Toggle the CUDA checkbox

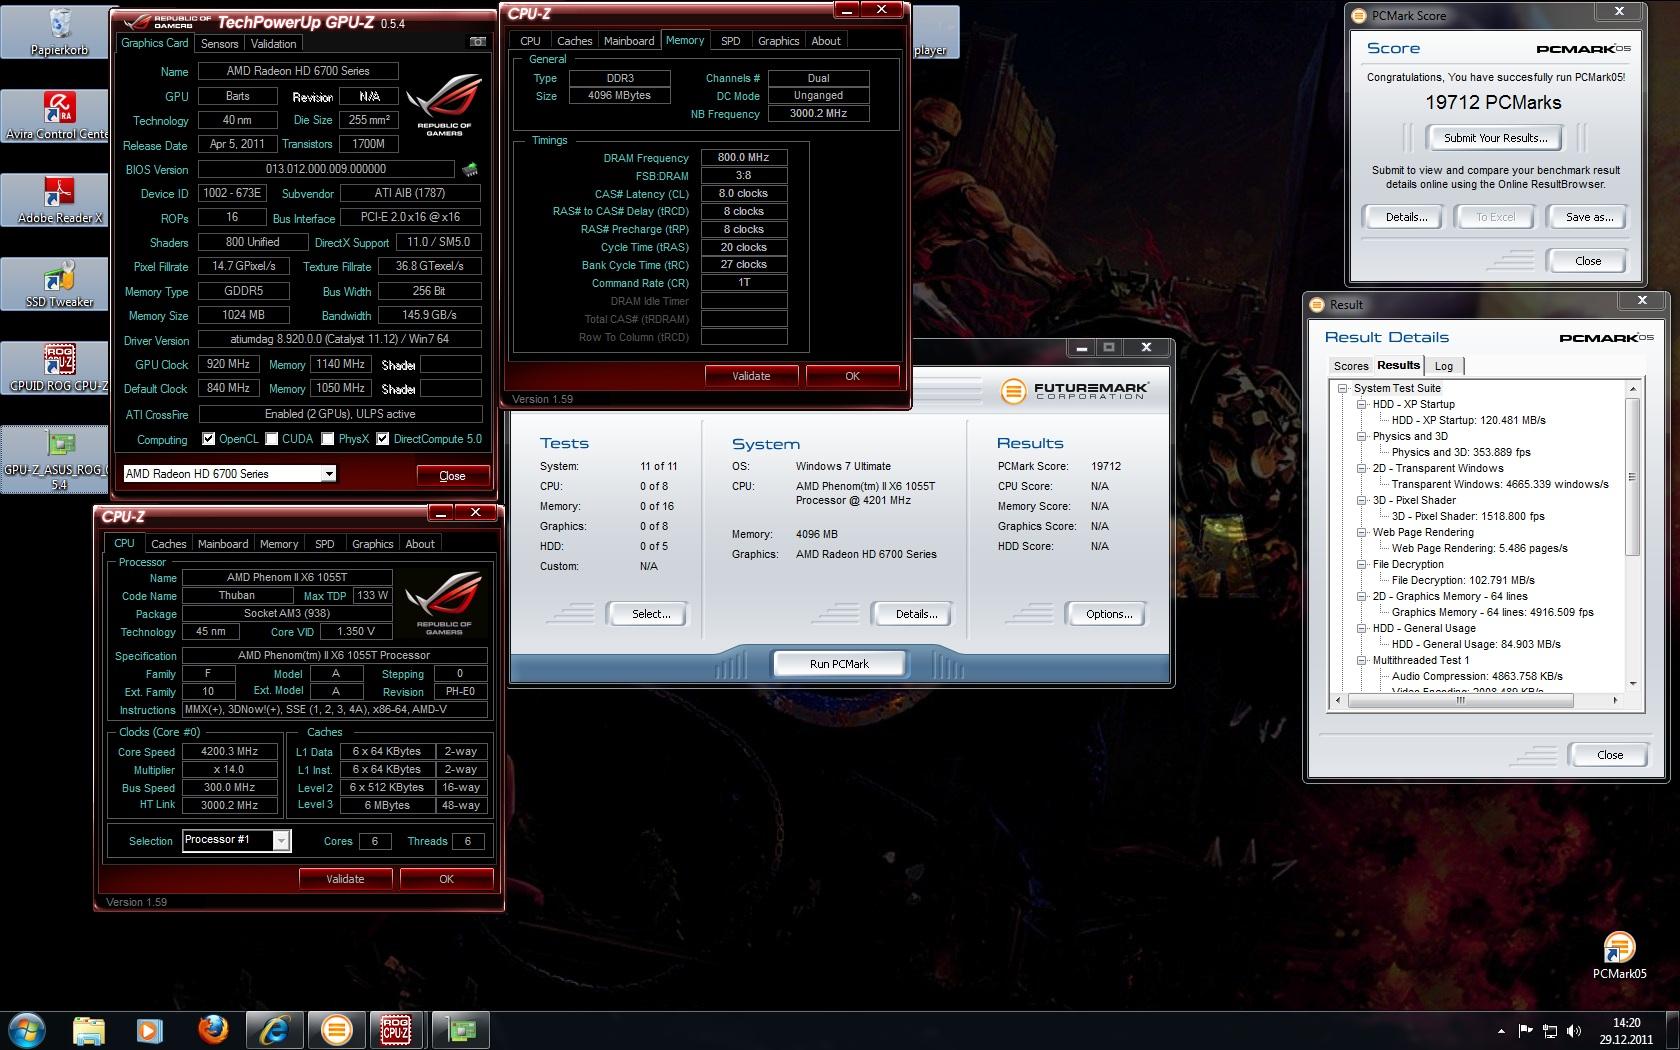271,439
